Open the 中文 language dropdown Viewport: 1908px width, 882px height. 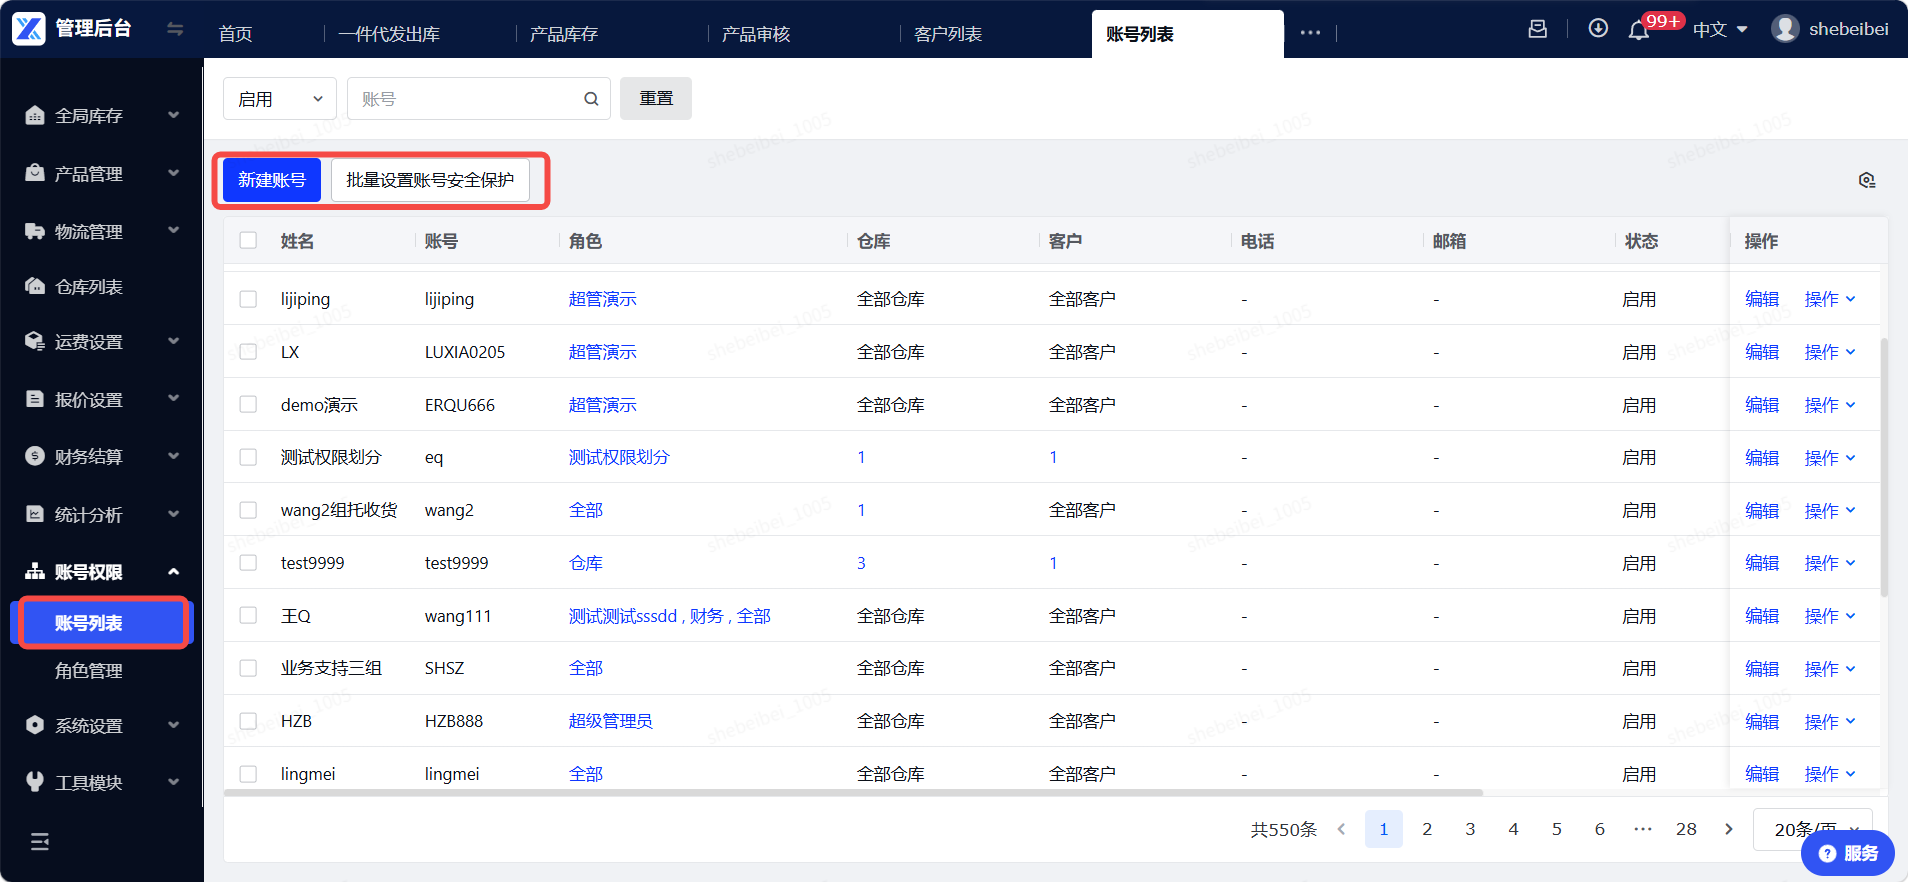pos(1720,30)
